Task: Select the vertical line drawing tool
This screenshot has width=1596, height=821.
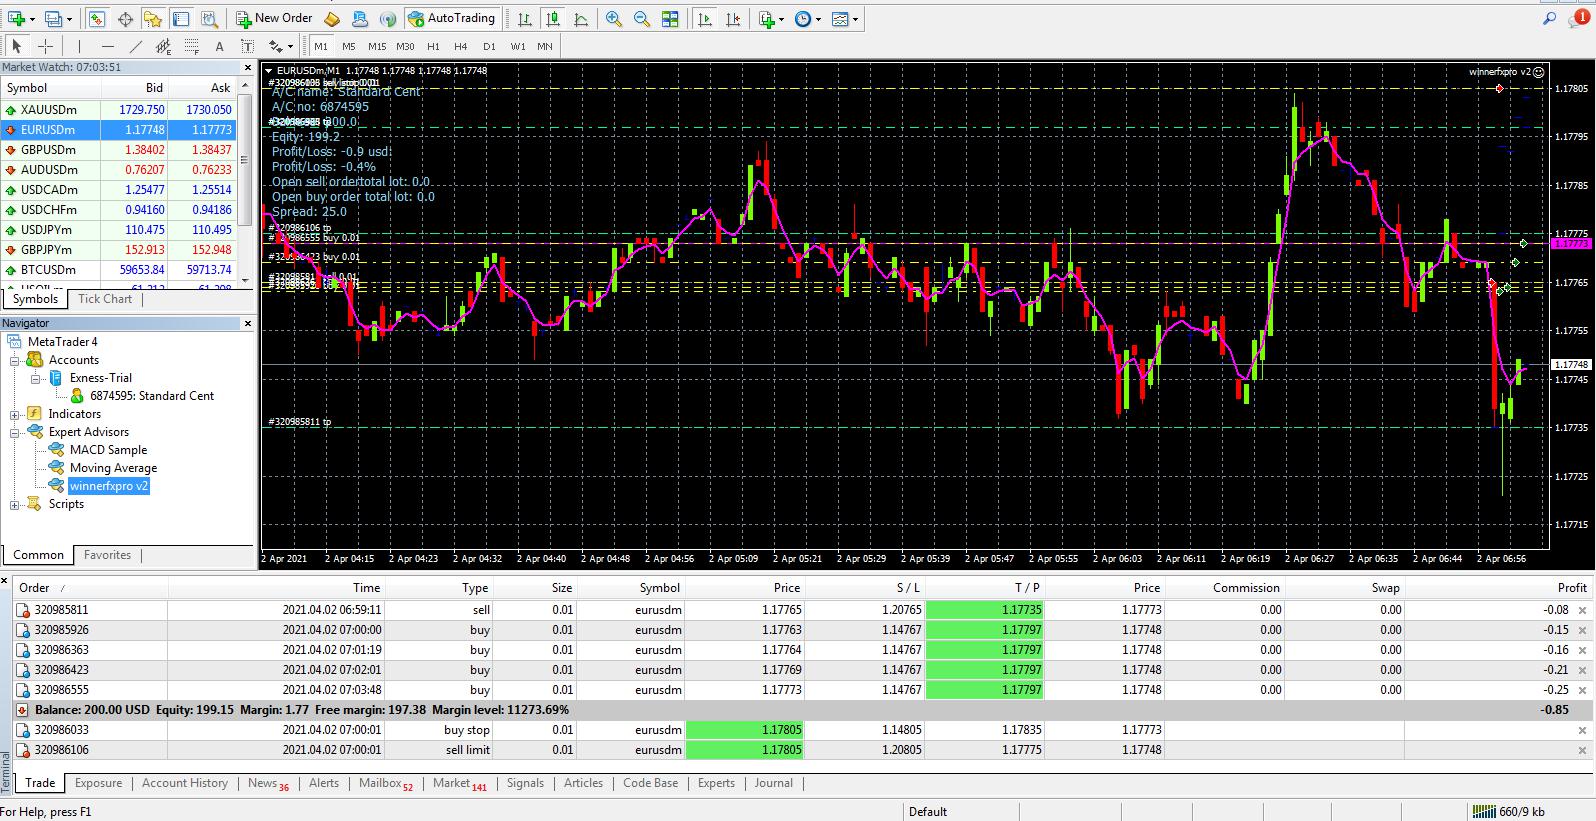Action: tap(79, 46)
